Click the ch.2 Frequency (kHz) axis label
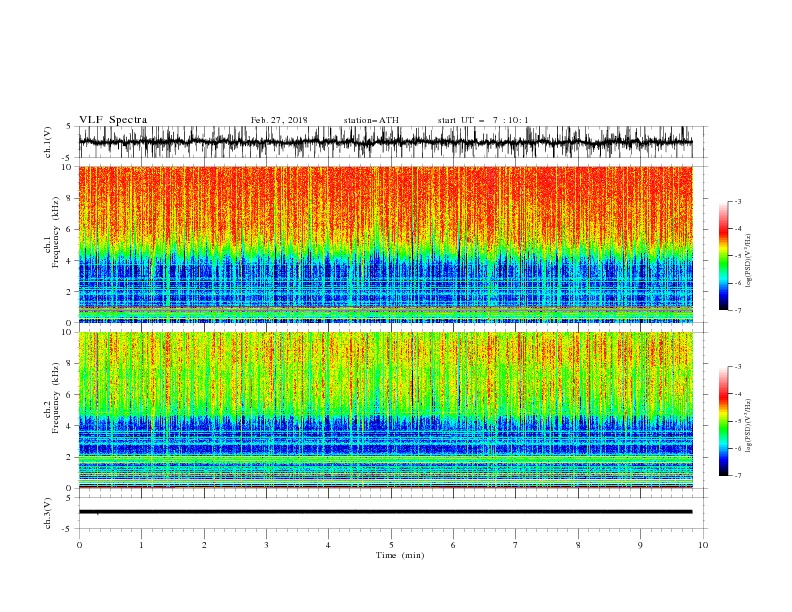Image resolution: width=792 pixels, height=612 pixels. [x=52, y=399]
